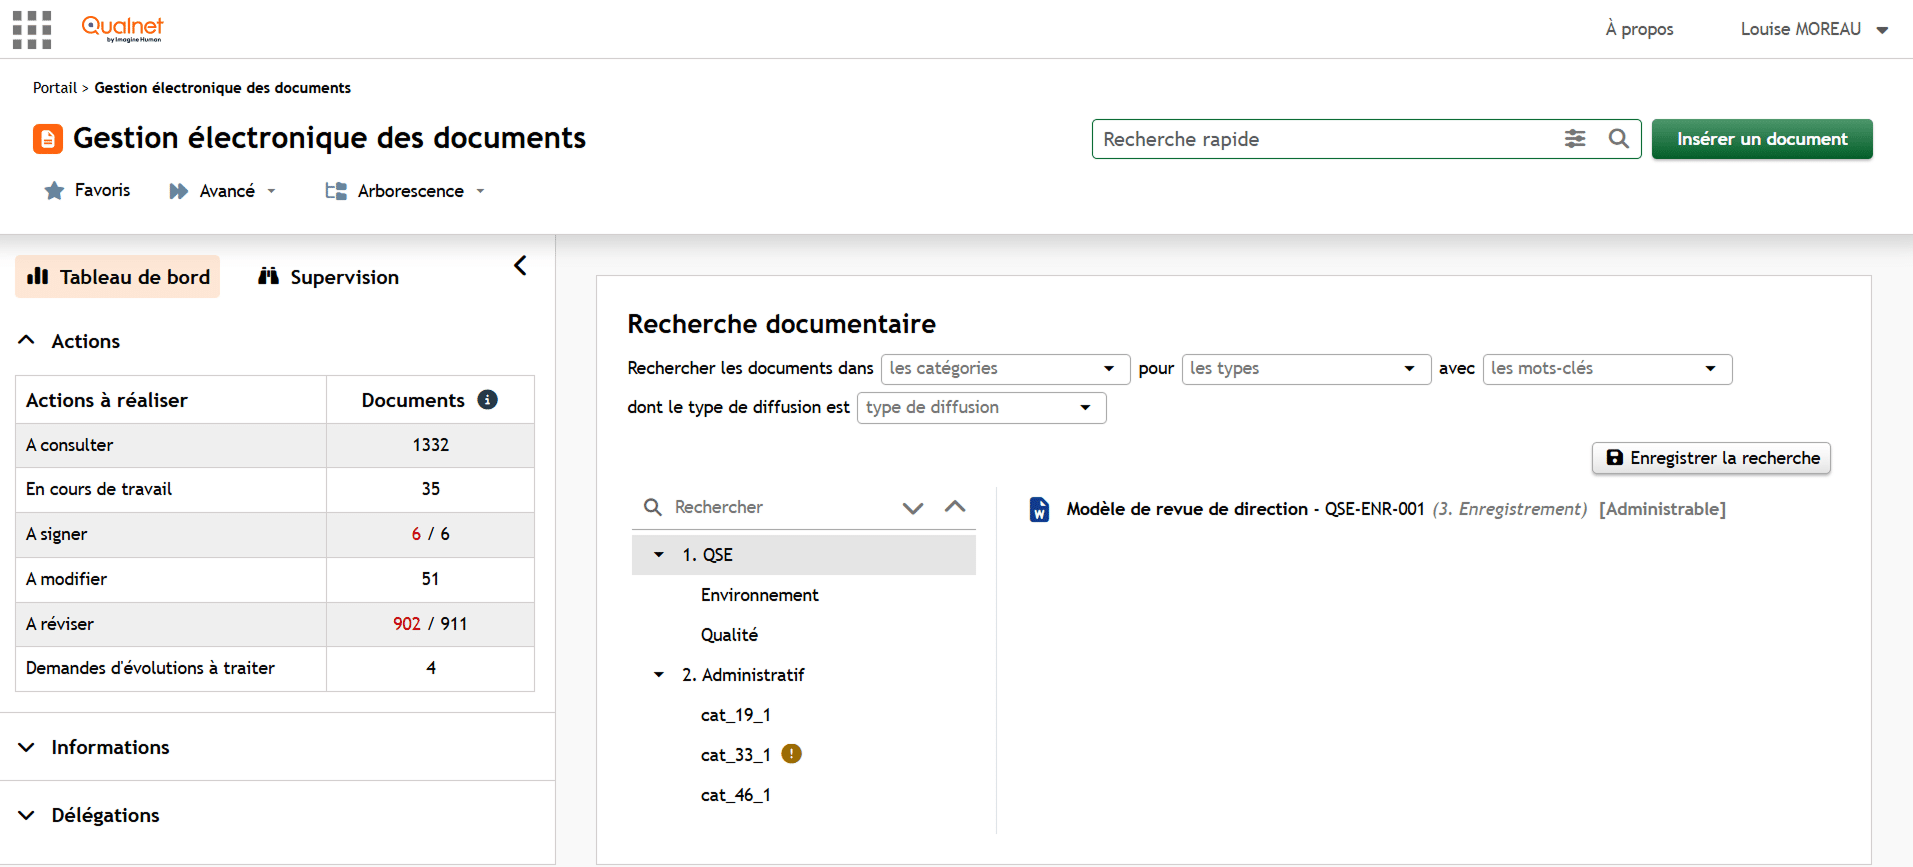The width and height of the screenshot is (1913, 867).
Task: Open the Arborescence menu
Action: 405,191
